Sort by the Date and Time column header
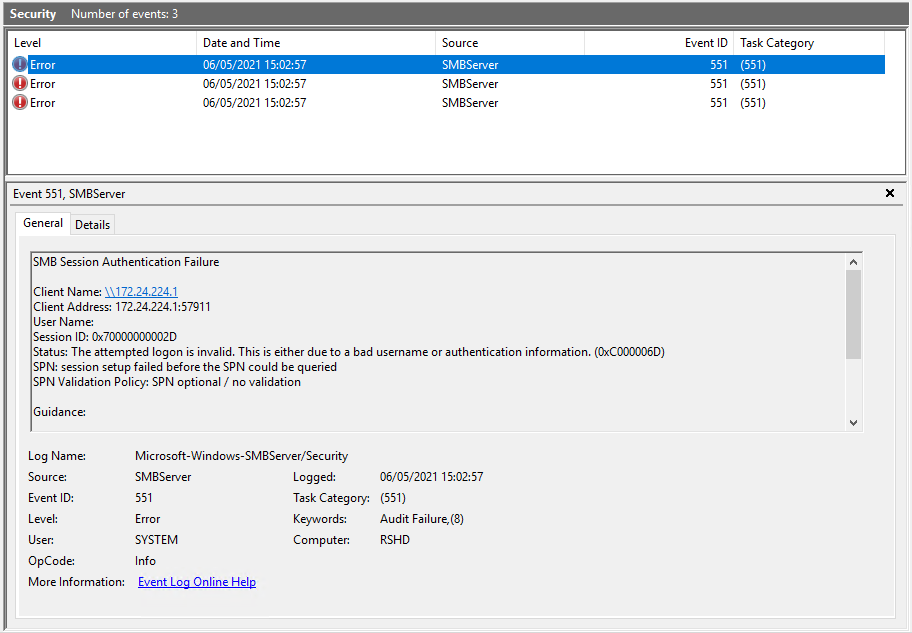 [x=316, y=43]
